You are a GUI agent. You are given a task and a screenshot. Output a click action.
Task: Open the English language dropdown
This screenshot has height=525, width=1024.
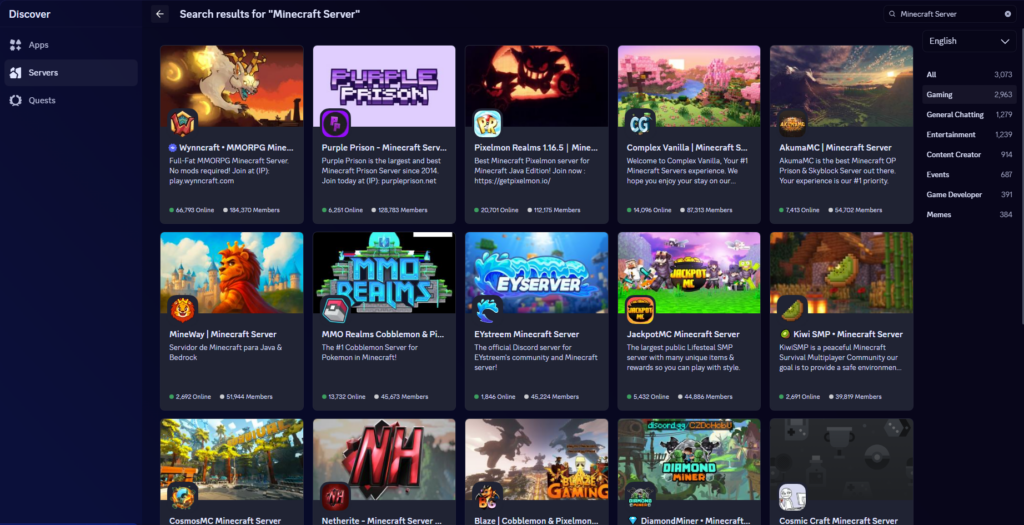(968, 41)
